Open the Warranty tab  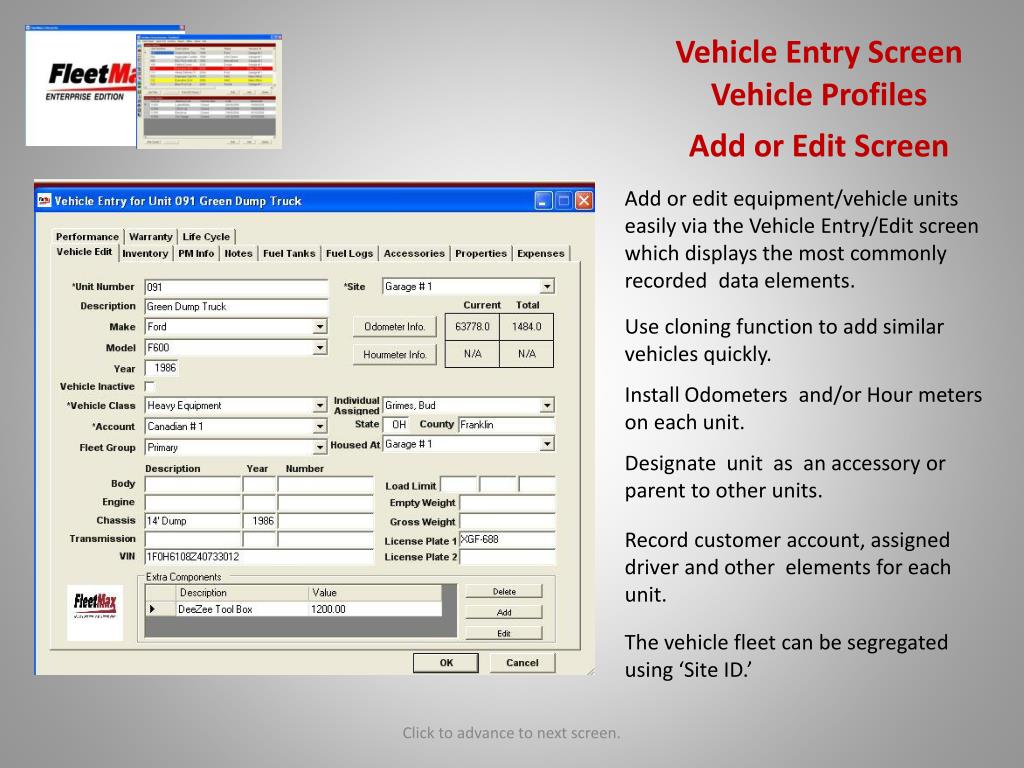(x=150, y=236)
